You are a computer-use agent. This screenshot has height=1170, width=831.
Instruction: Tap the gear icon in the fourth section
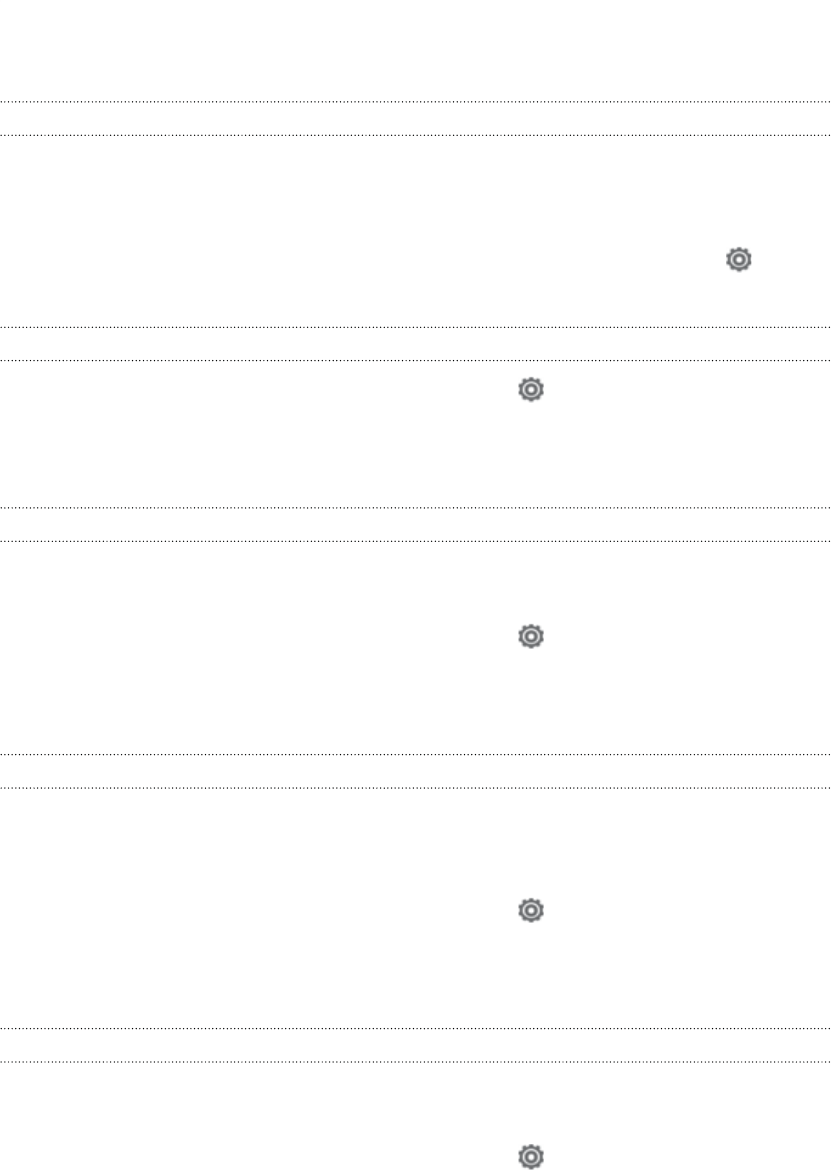click(530, 910)
